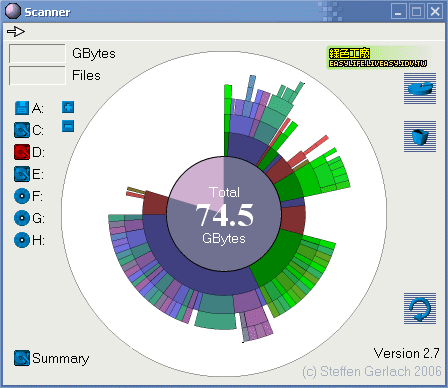Minimize the Scanner window
This screenshot has width=448, height=388.
[x=399, y=12]
